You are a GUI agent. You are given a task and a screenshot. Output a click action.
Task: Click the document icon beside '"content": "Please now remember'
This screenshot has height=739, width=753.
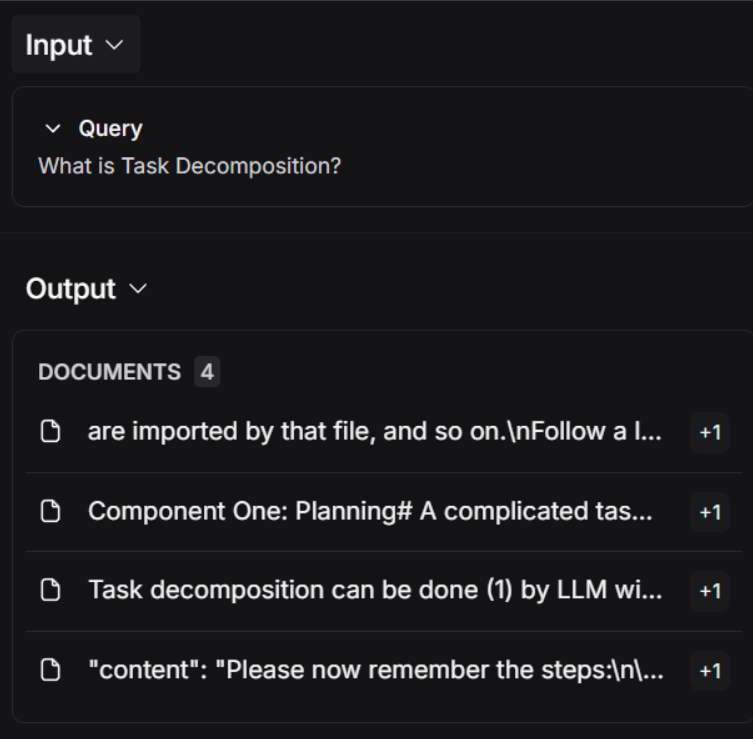[50, 670]
